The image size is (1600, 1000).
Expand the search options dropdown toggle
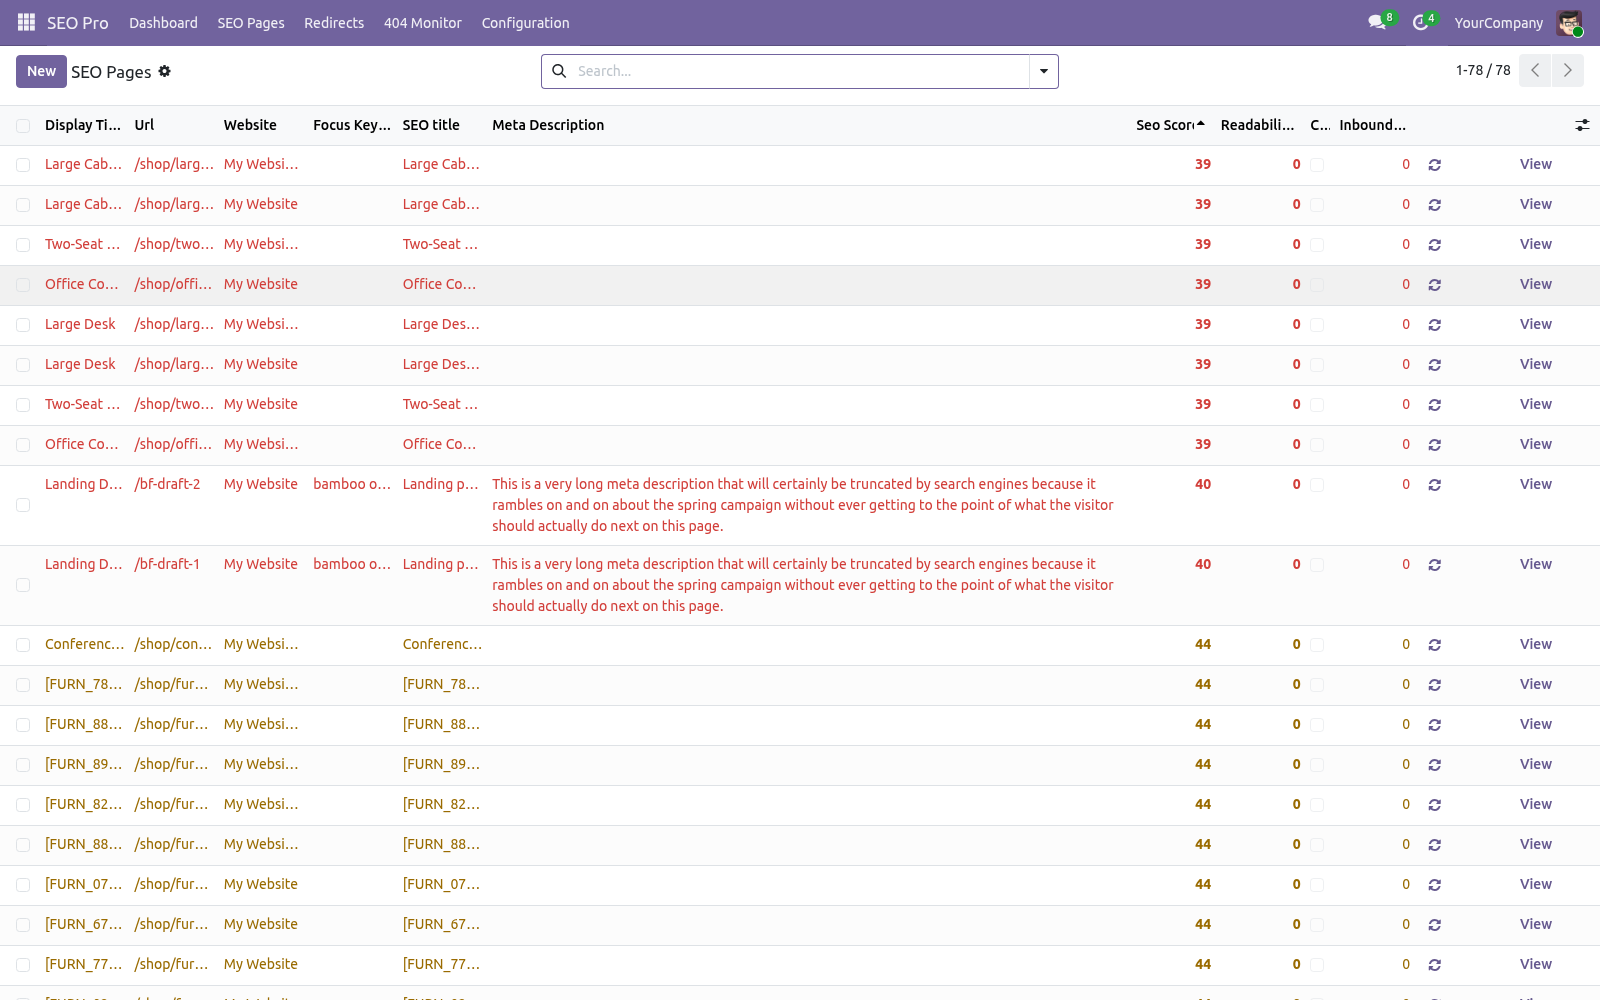pyautogui.click(x=1044, y=71)
